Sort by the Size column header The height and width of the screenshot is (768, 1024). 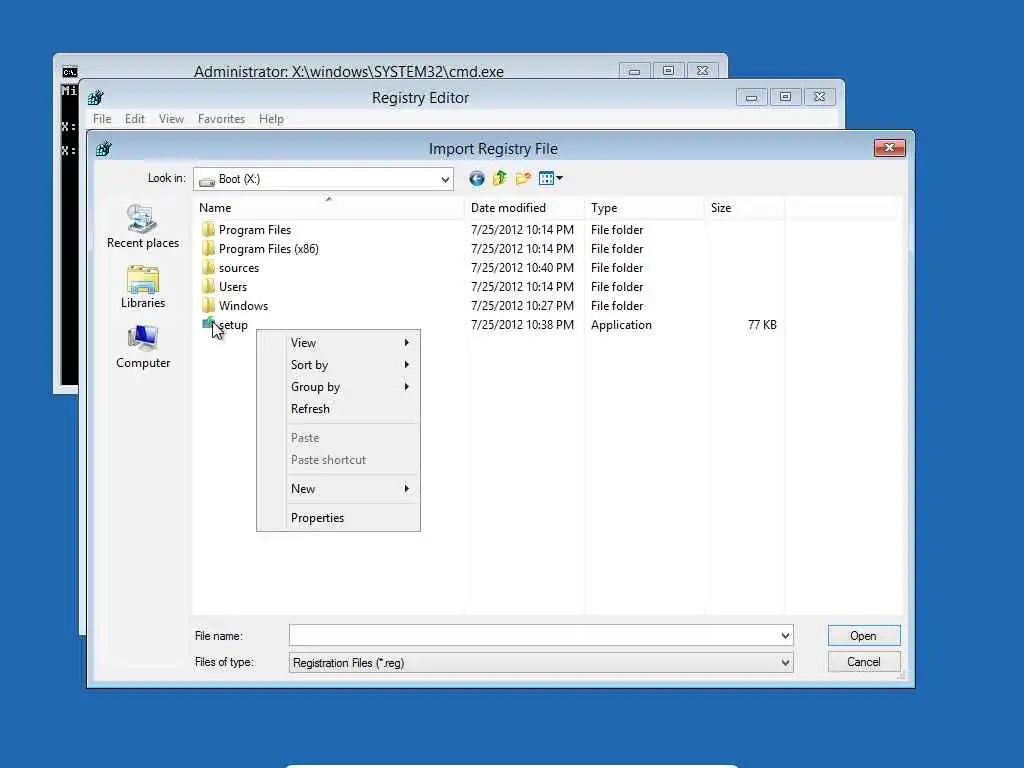coord(745,208)
